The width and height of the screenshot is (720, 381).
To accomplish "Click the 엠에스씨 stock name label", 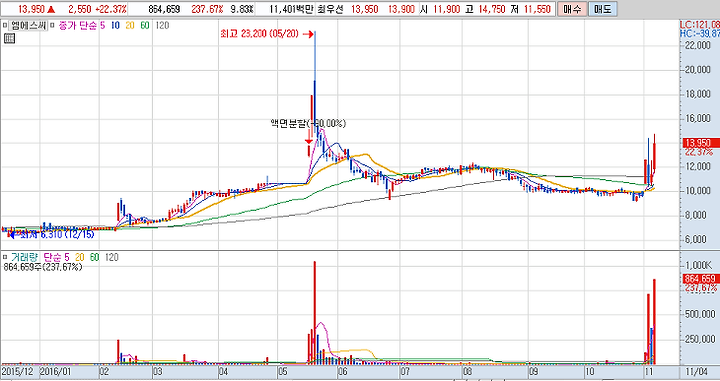I will point(28,26).
